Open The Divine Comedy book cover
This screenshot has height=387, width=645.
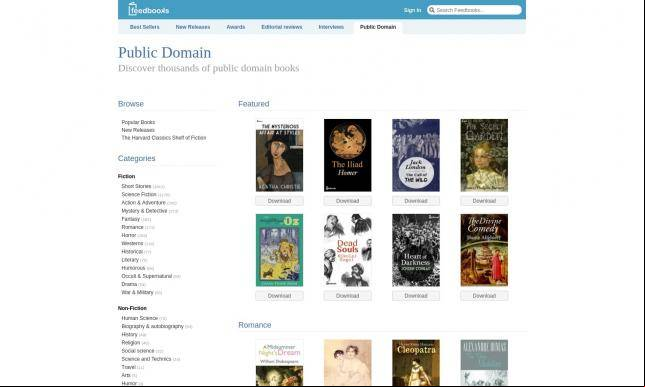(484, 250)
